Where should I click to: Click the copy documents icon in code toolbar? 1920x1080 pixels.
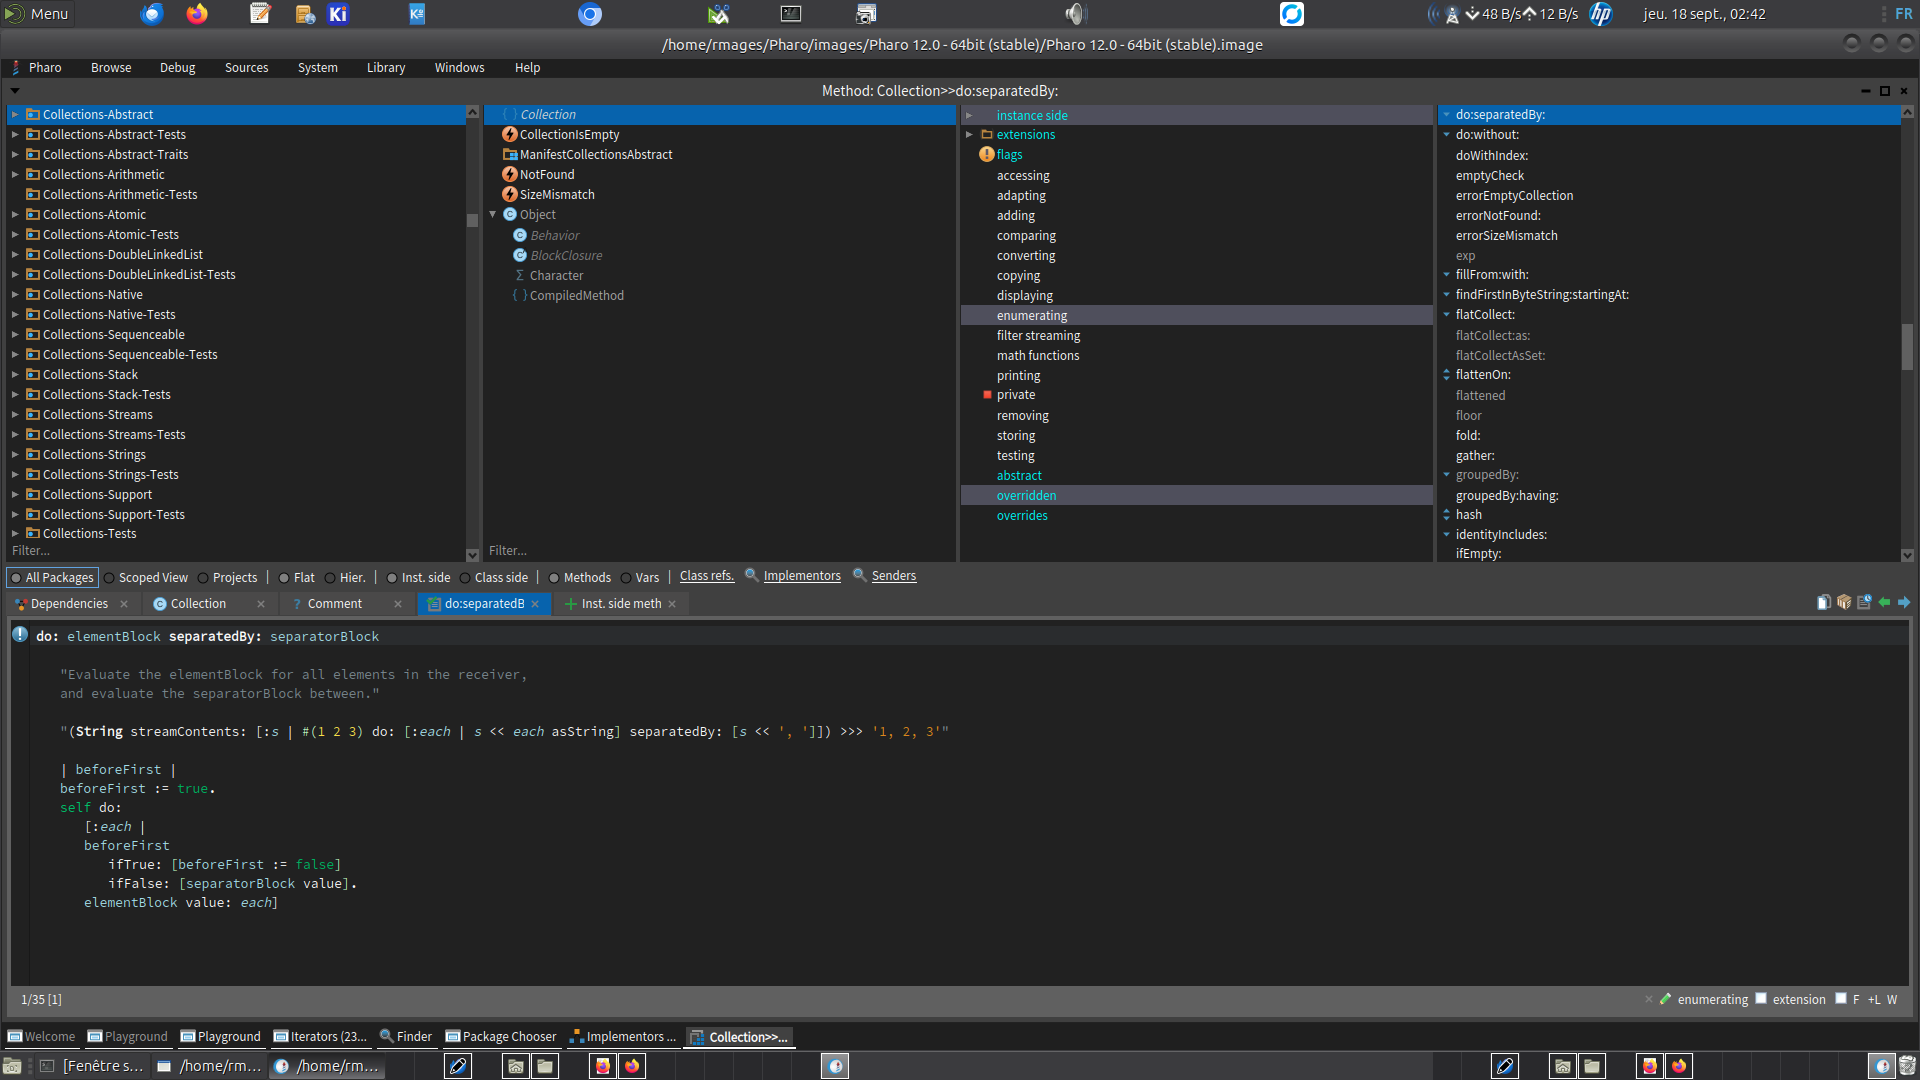point(1824,603)
